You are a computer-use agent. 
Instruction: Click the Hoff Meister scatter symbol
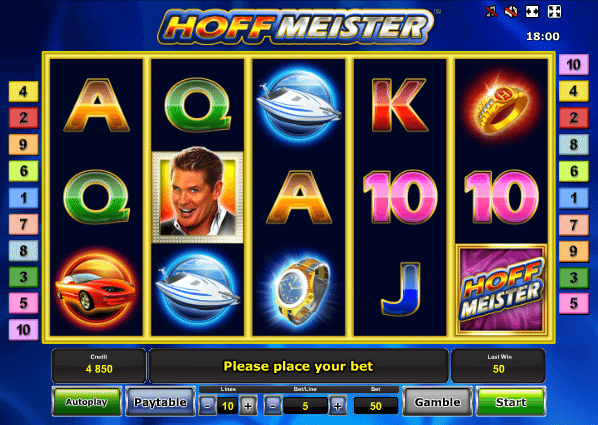501,289
